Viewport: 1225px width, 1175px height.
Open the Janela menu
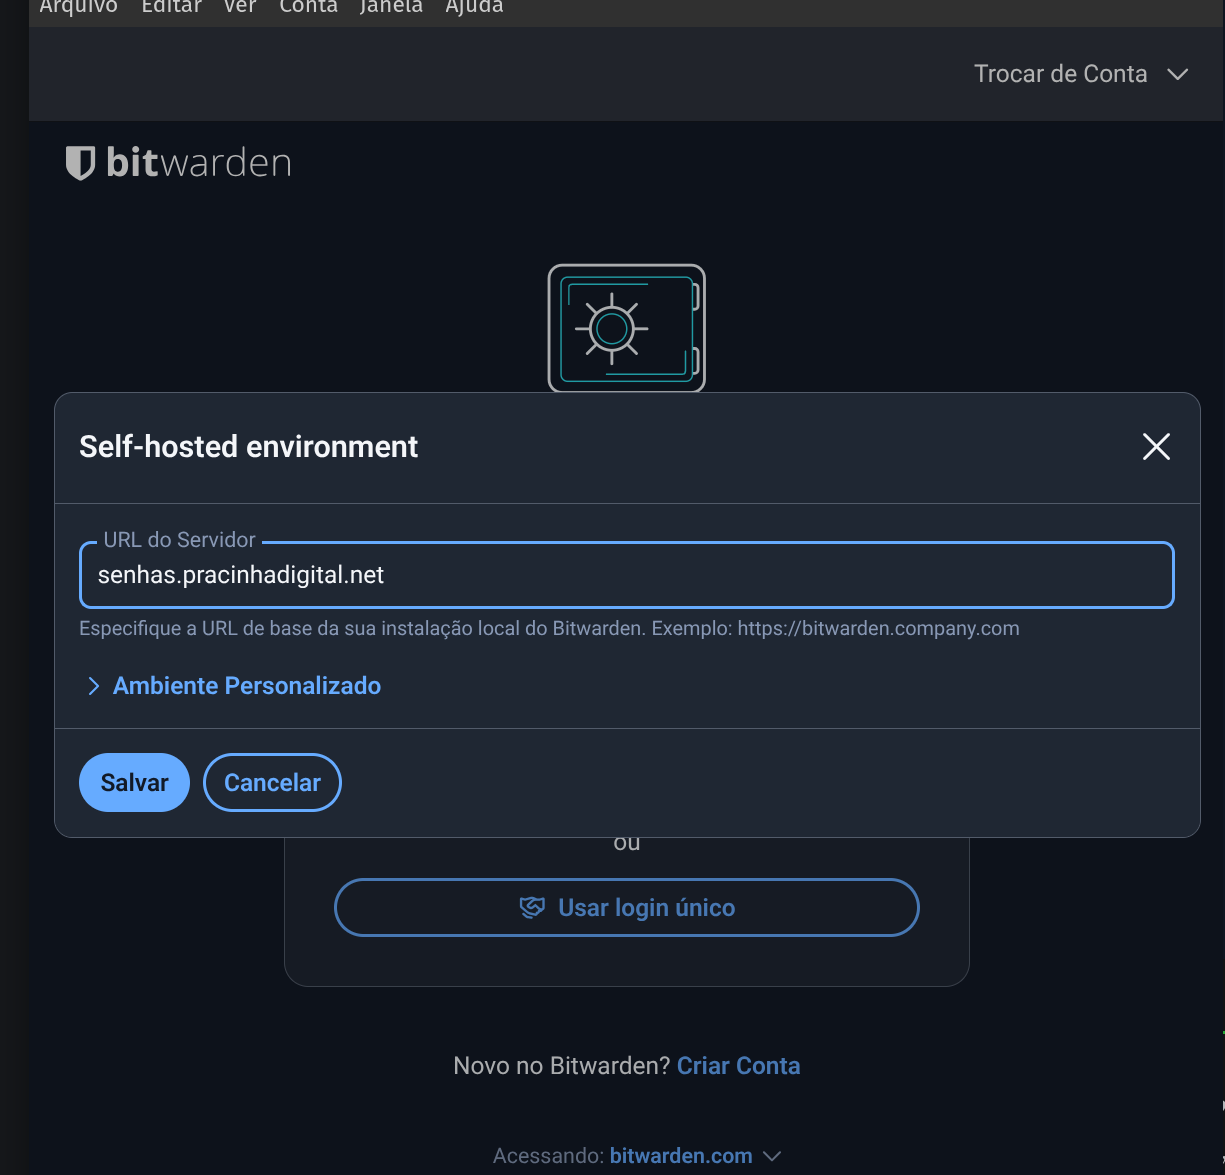tap(391, 8)
